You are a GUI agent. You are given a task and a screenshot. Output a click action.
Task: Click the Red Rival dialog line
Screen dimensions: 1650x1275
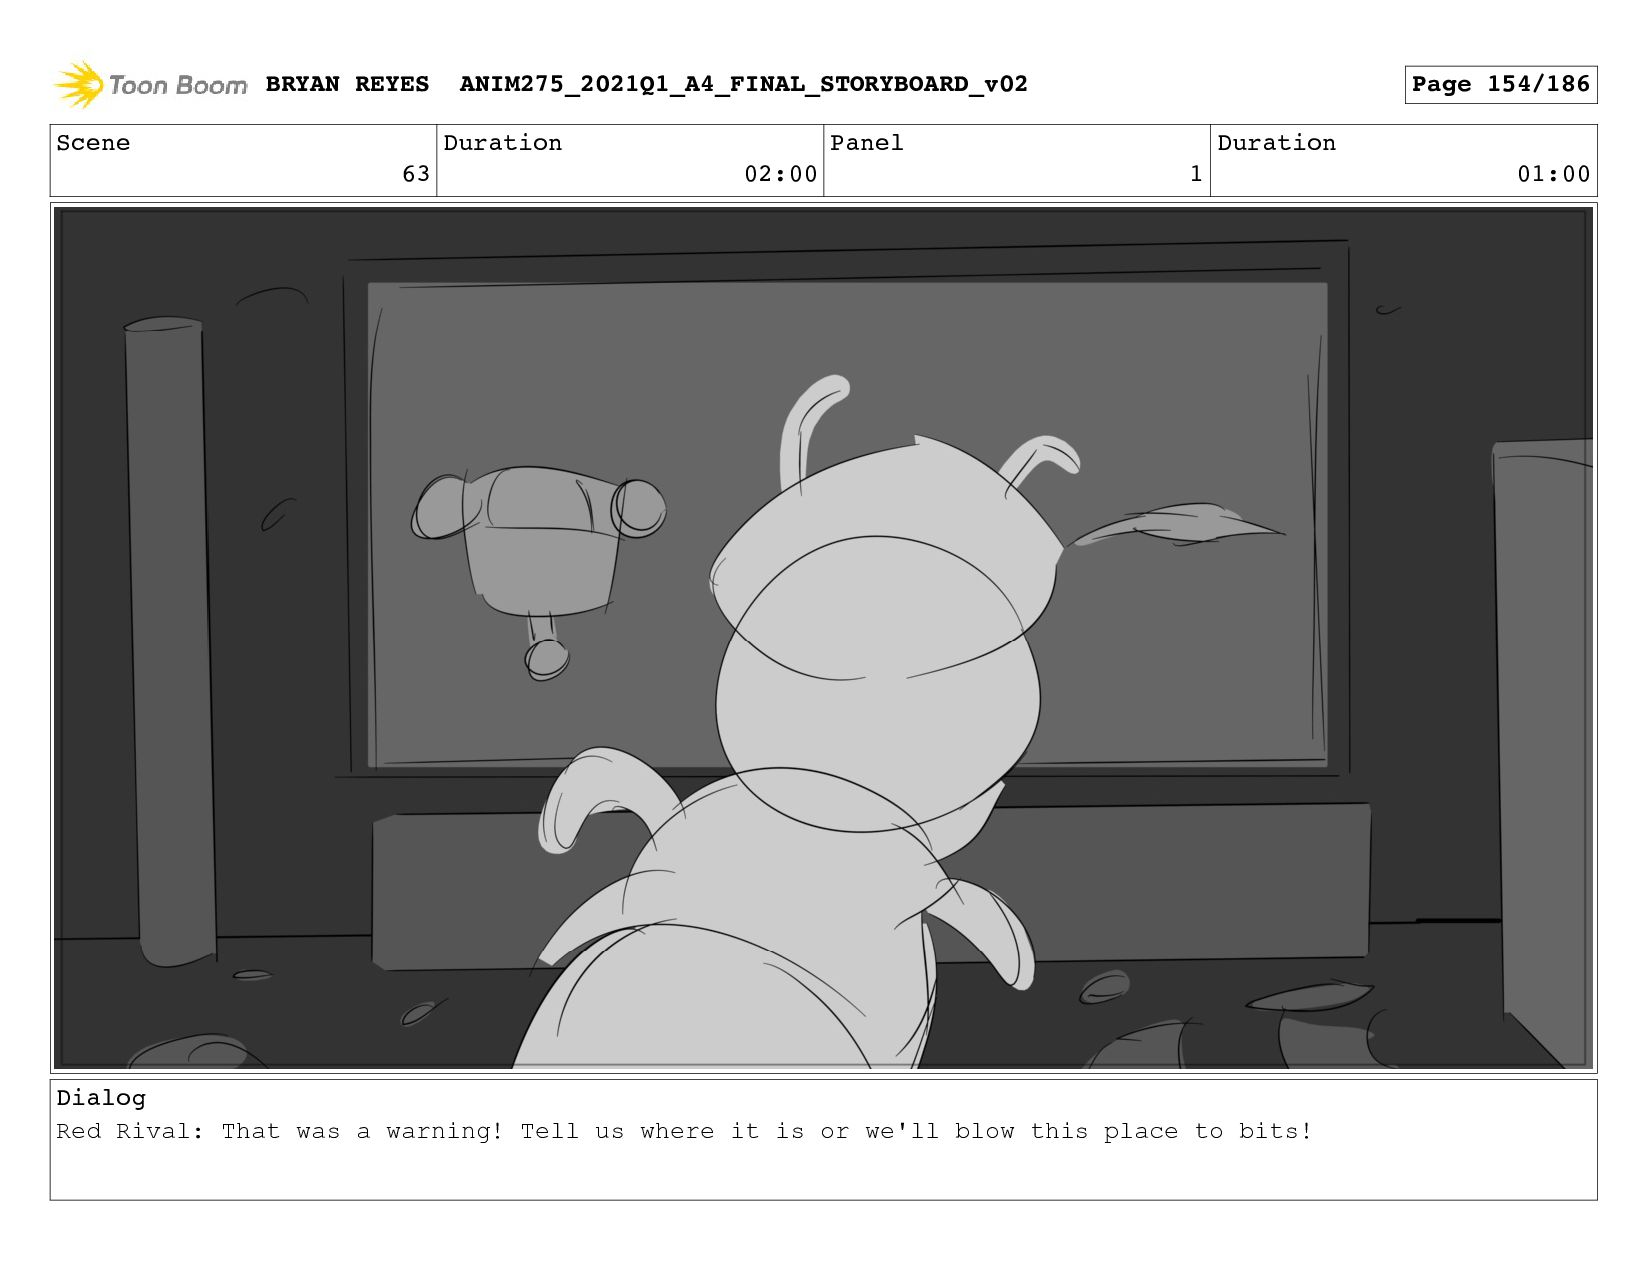684,1131
